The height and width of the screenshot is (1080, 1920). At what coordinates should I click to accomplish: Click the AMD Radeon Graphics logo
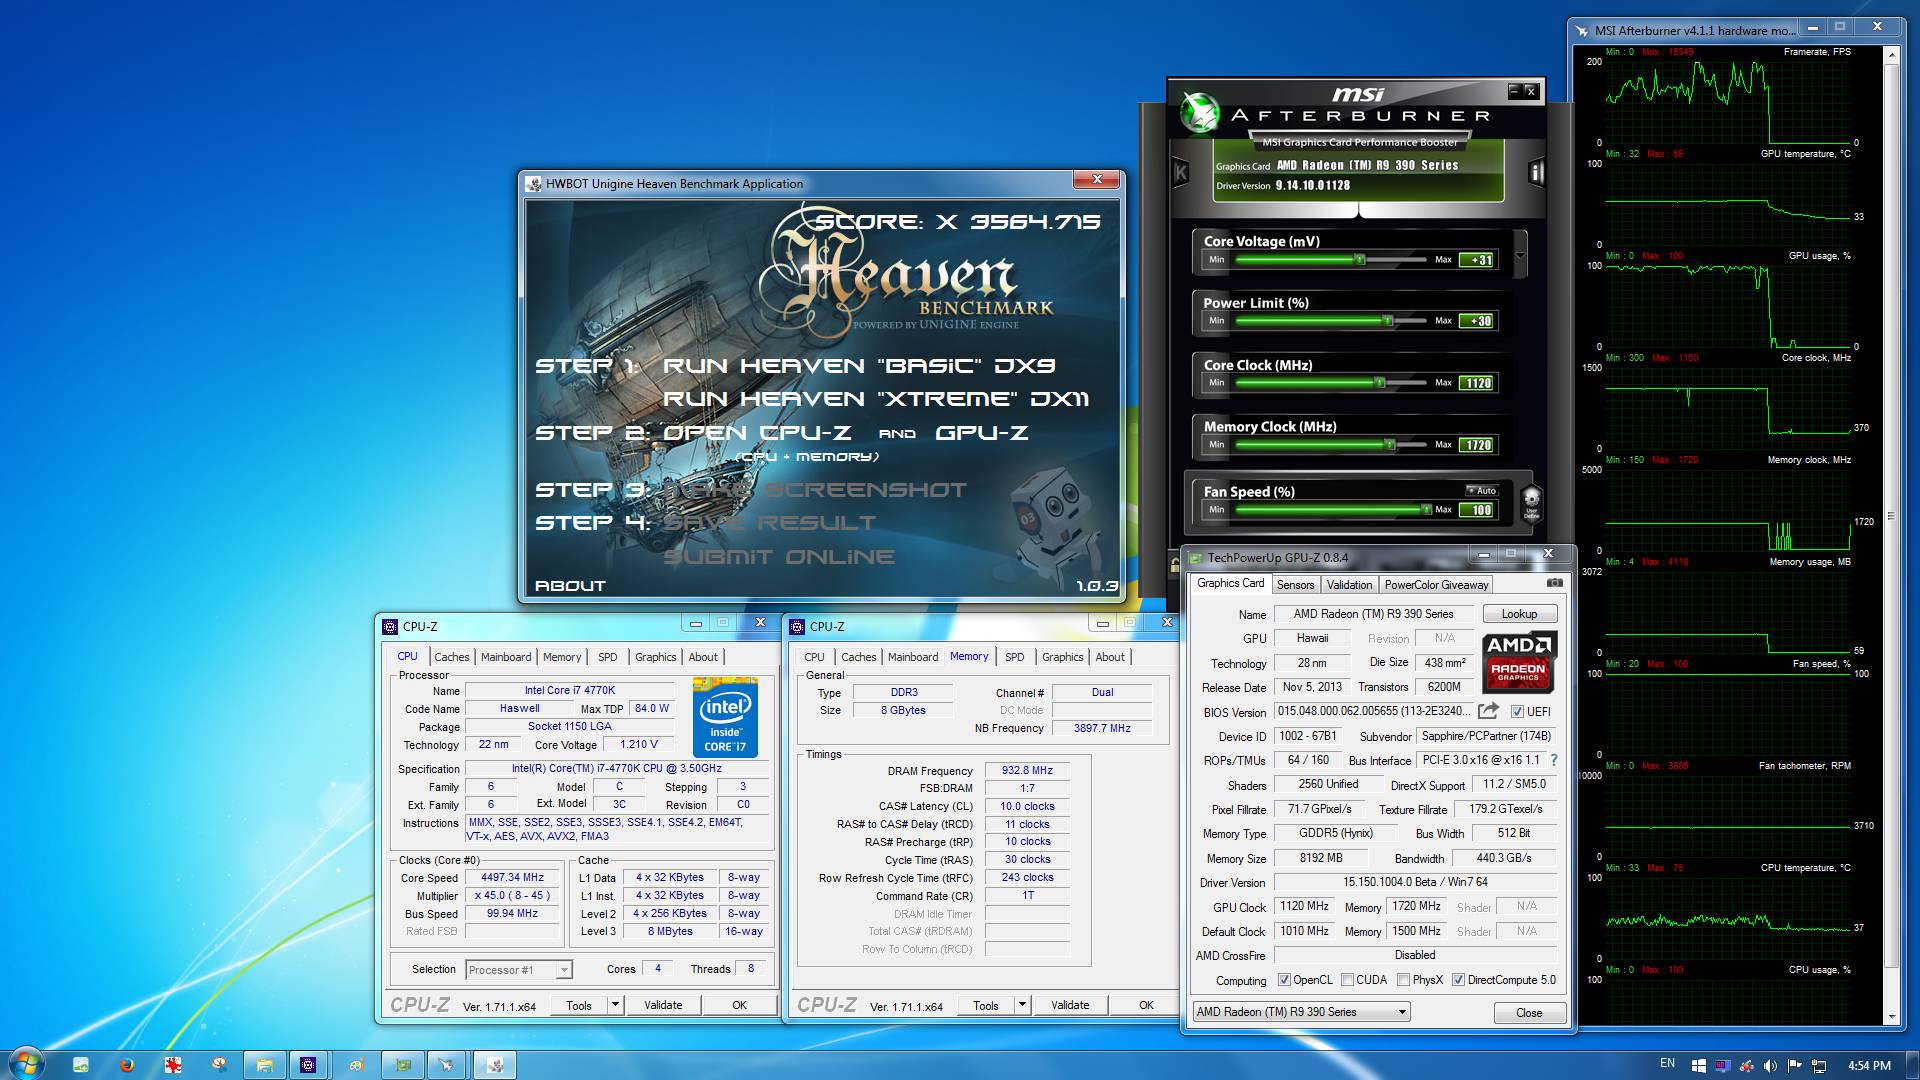[1519, 662]
